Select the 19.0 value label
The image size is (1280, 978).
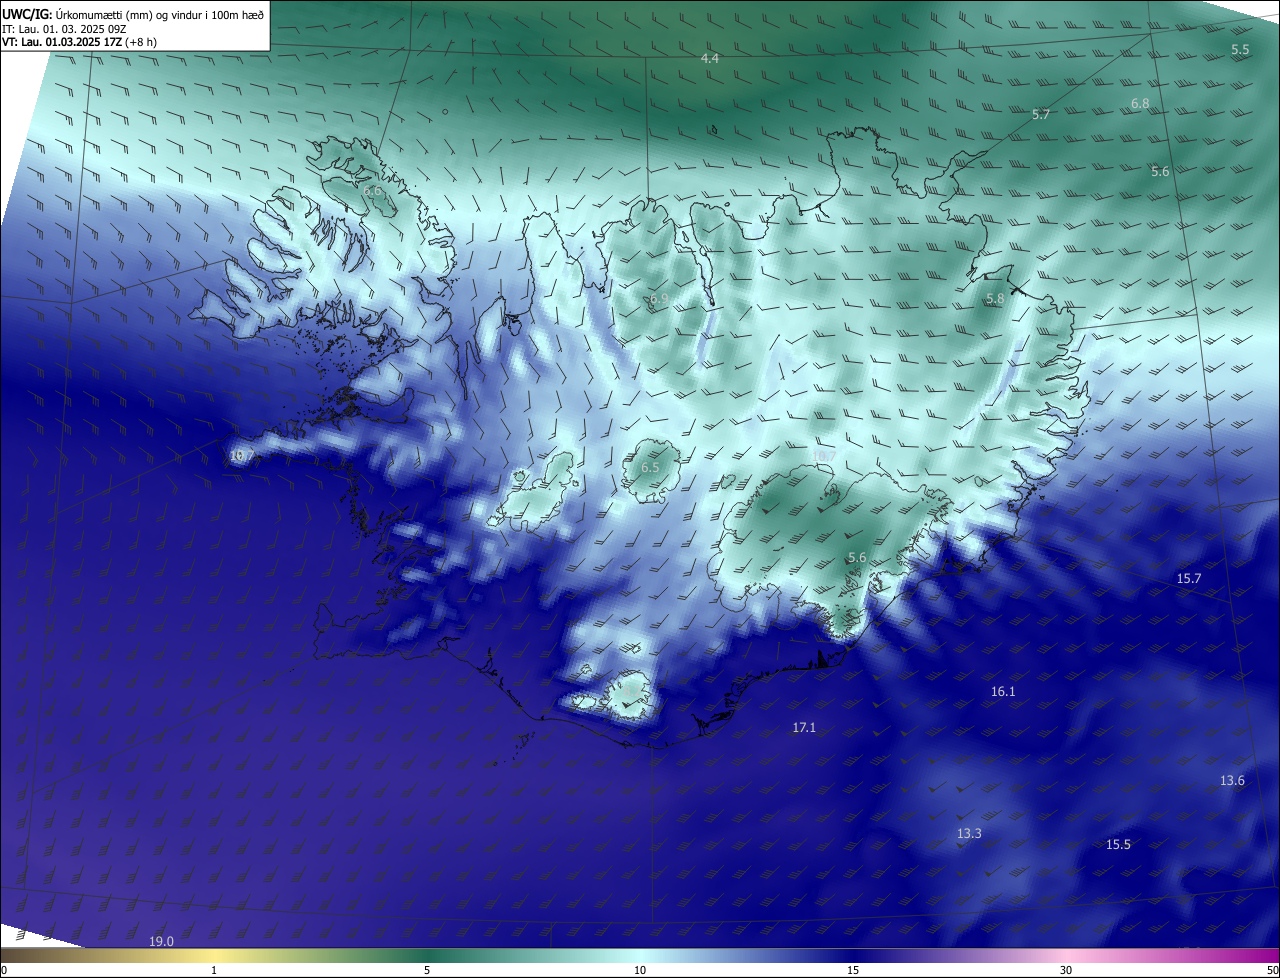161,942
